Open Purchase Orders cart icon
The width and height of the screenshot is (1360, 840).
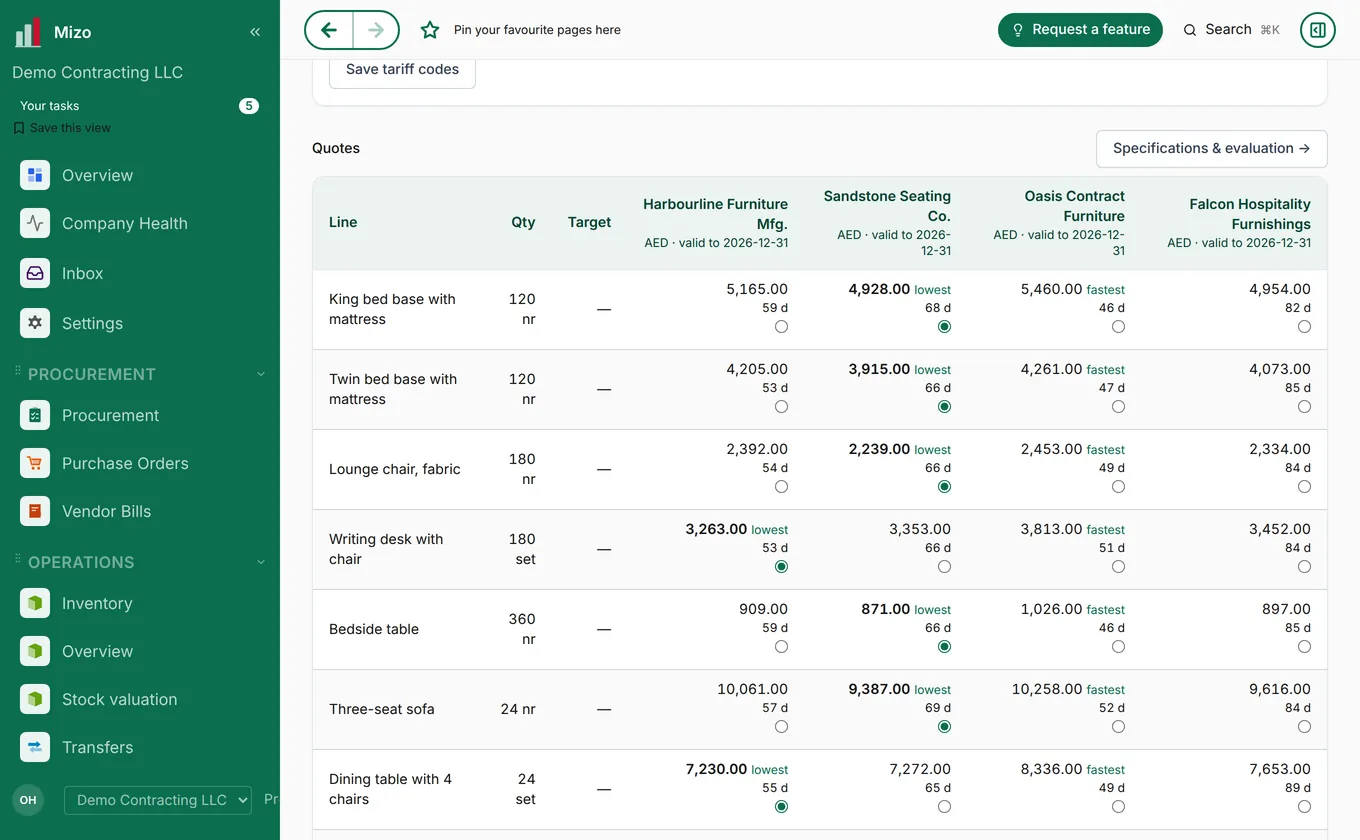click(x=35, y=463)
